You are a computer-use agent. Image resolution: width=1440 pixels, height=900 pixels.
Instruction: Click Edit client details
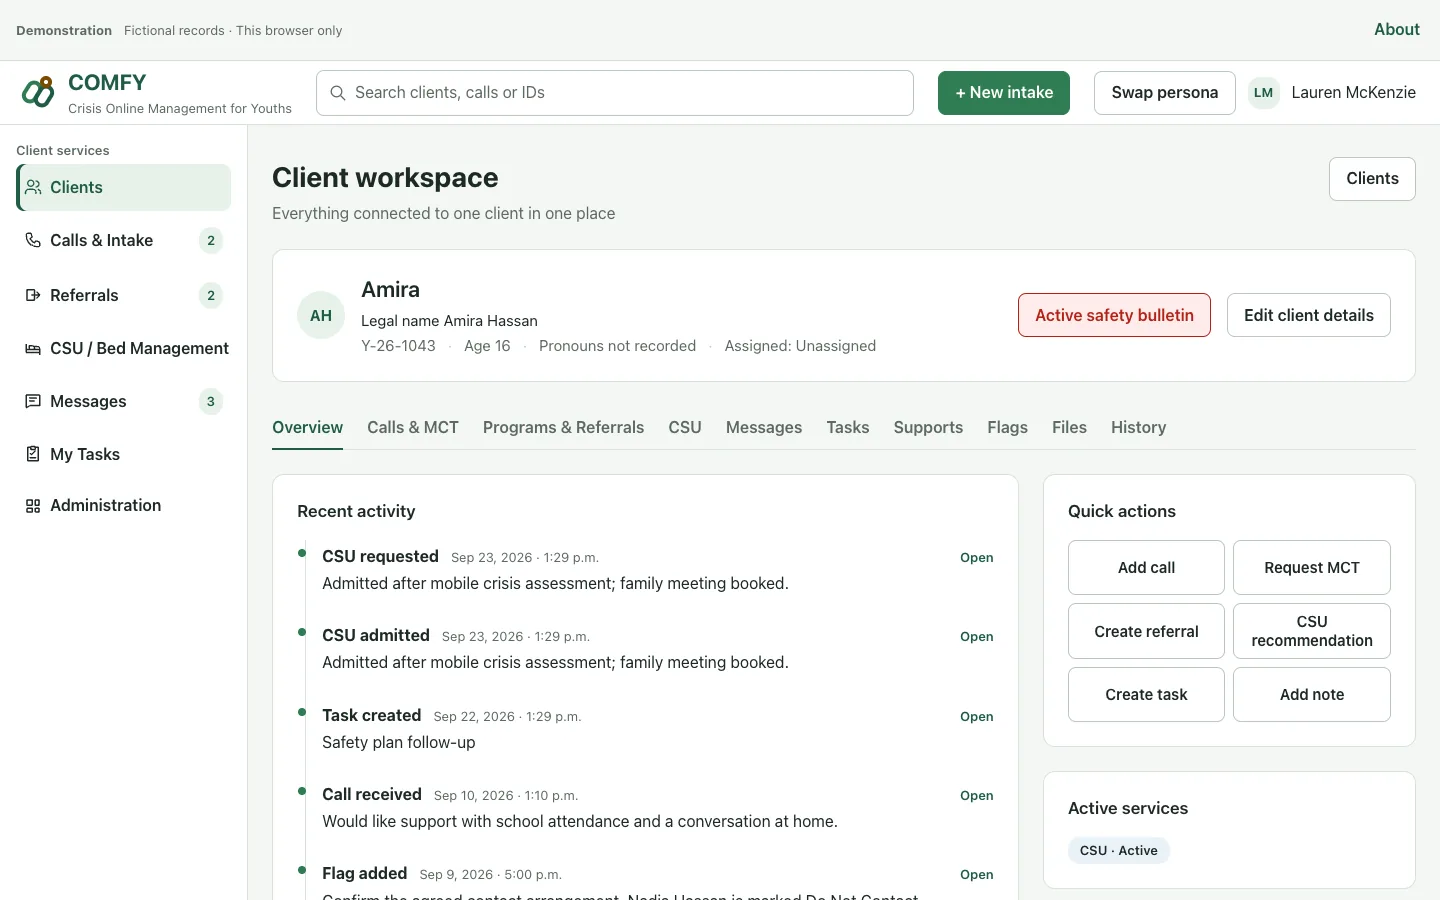click(x=1309, y=315)
